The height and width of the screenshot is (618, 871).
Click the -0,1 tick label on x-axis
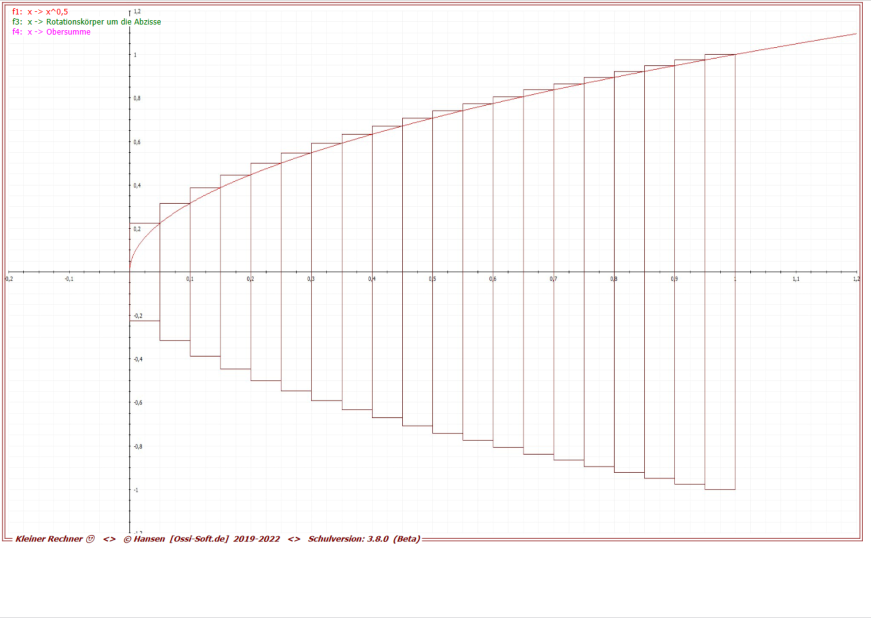pos(68,279)
